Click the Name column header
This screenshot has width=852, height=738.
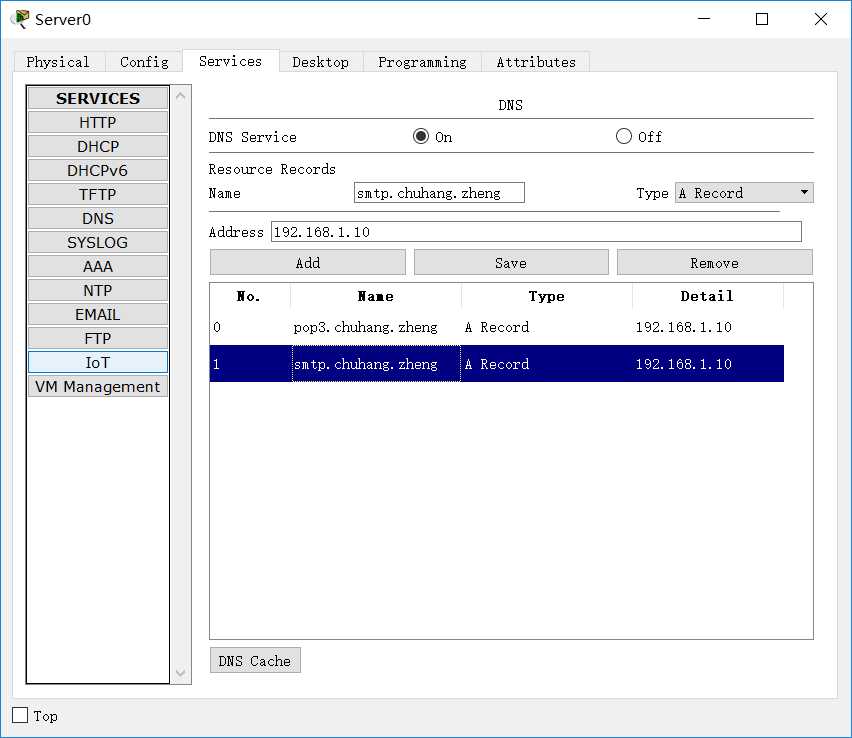point(376,296)
